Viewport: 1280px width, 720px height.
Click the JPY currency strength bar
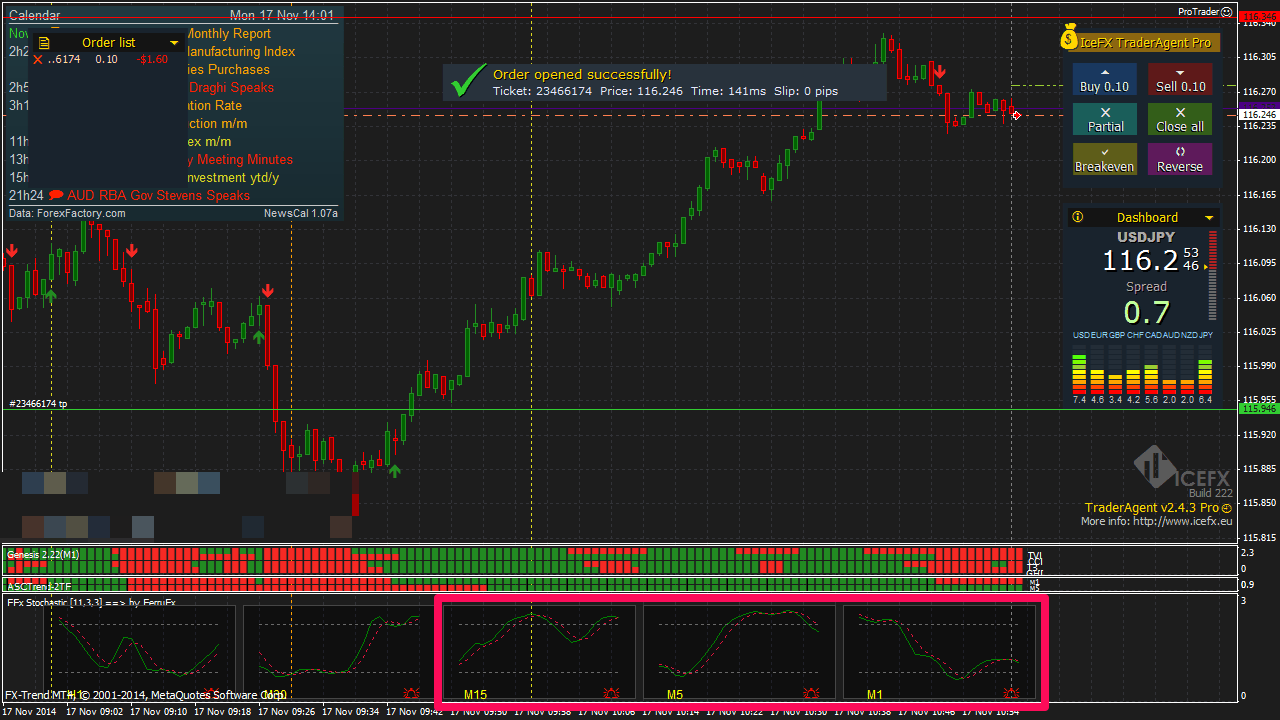[1205, 376]
